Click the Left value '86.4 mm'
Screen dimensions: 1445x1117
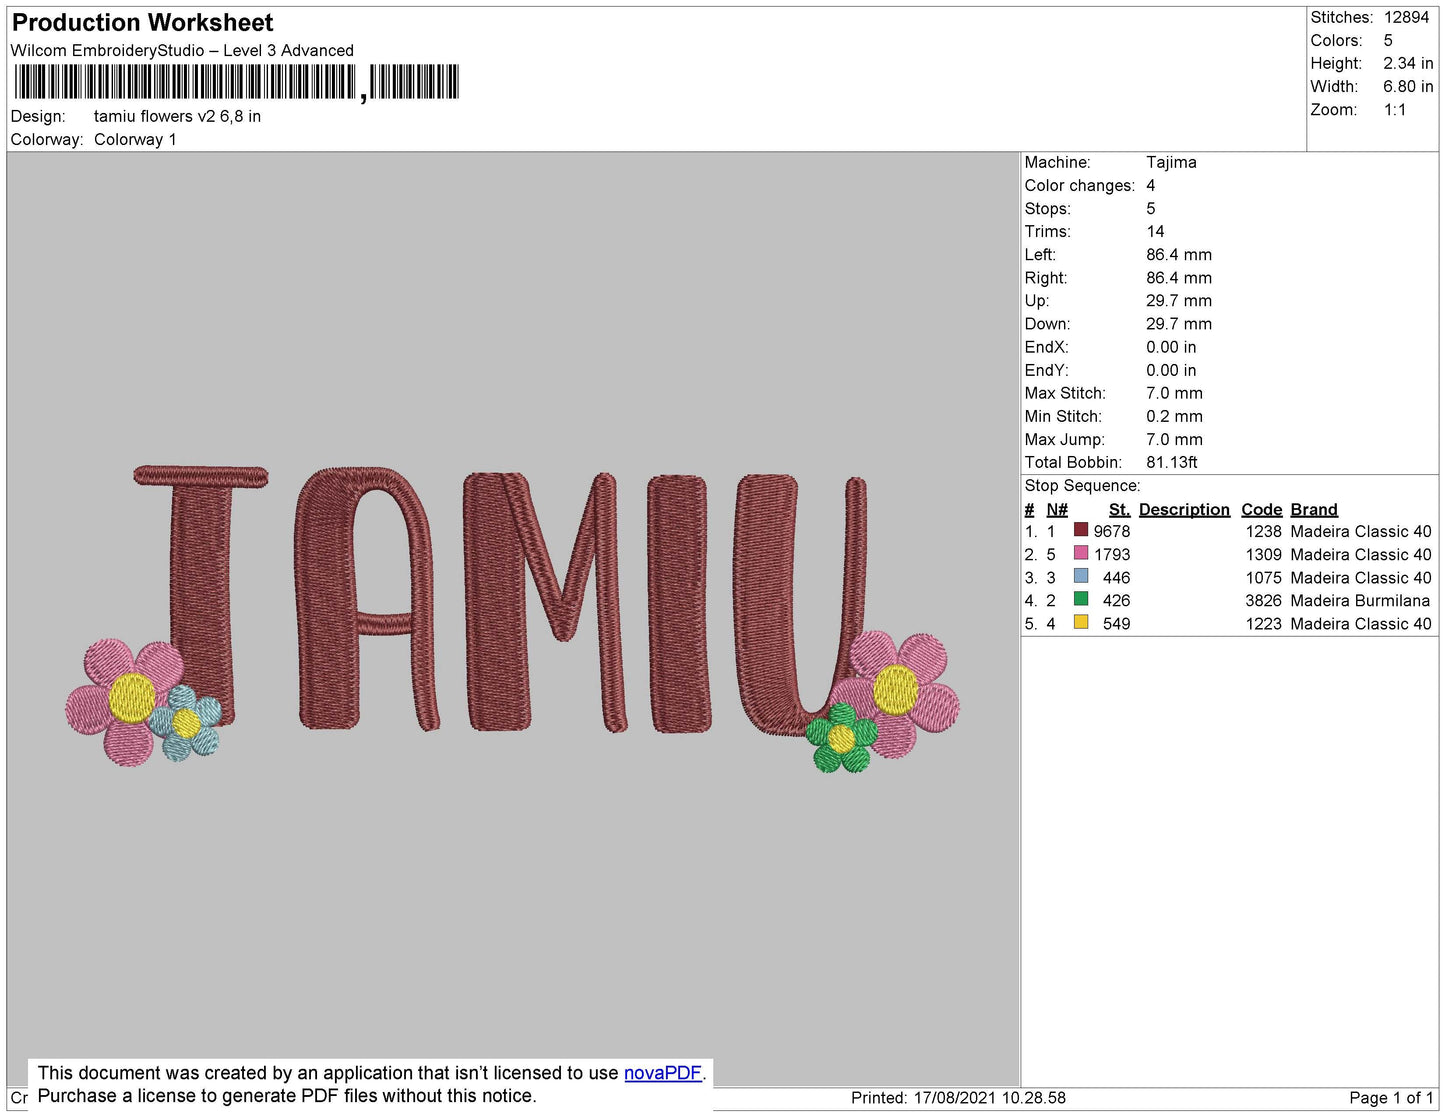[1179, 255]
